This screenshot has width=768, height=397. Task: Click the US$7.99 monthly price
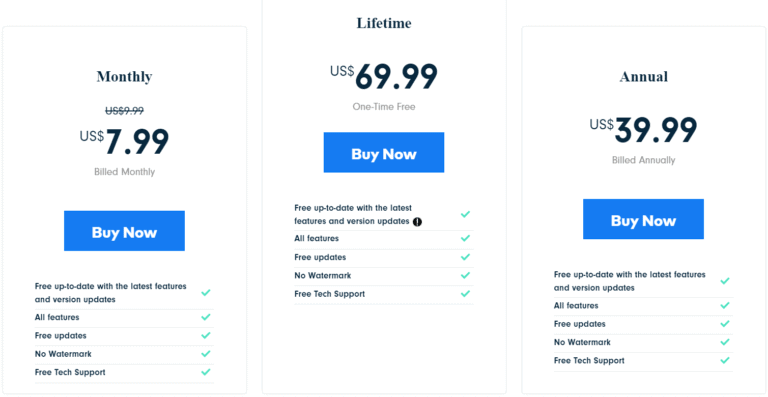coord(124,141)
